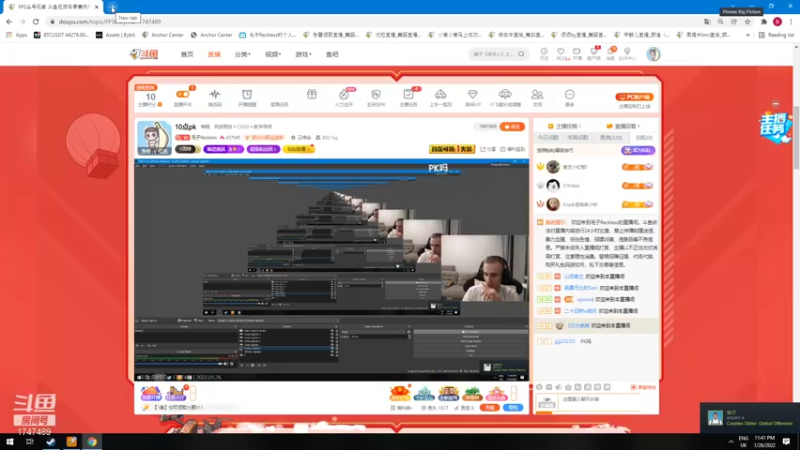Open the followed heart icon in header
Image resolution: width=800 pixels, height=450 pixels.
(561, 53)
